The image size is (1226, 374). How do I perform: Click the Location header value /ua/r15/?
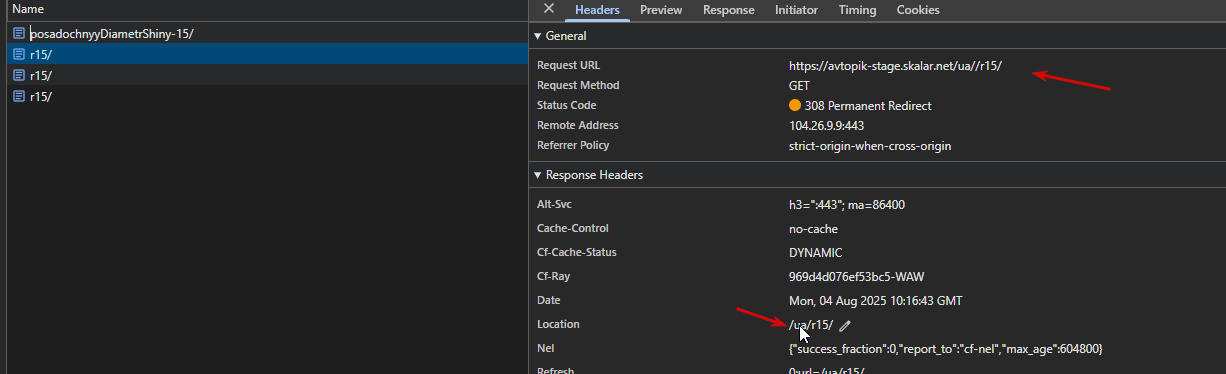point(811,325)
